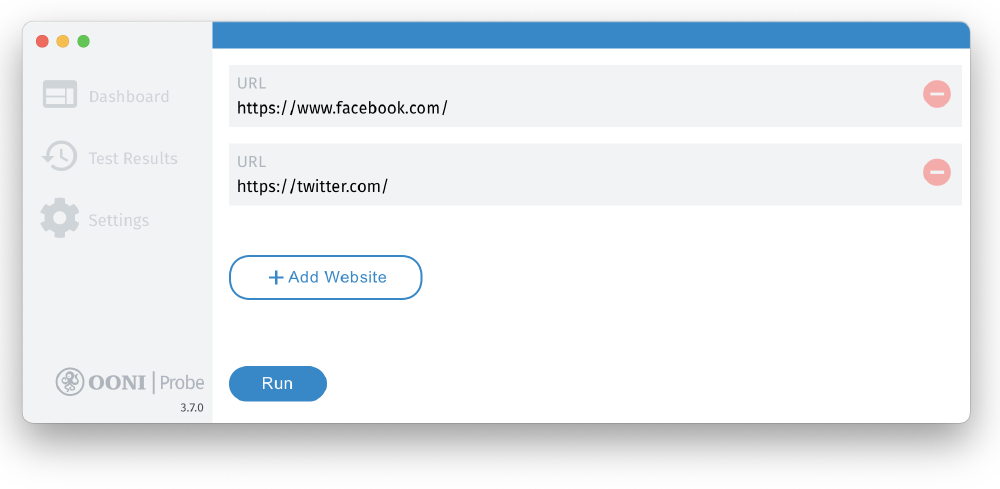Click the OONI octopus logo
This screenshot has height=489, width=1000.
[x=70, y=382]
